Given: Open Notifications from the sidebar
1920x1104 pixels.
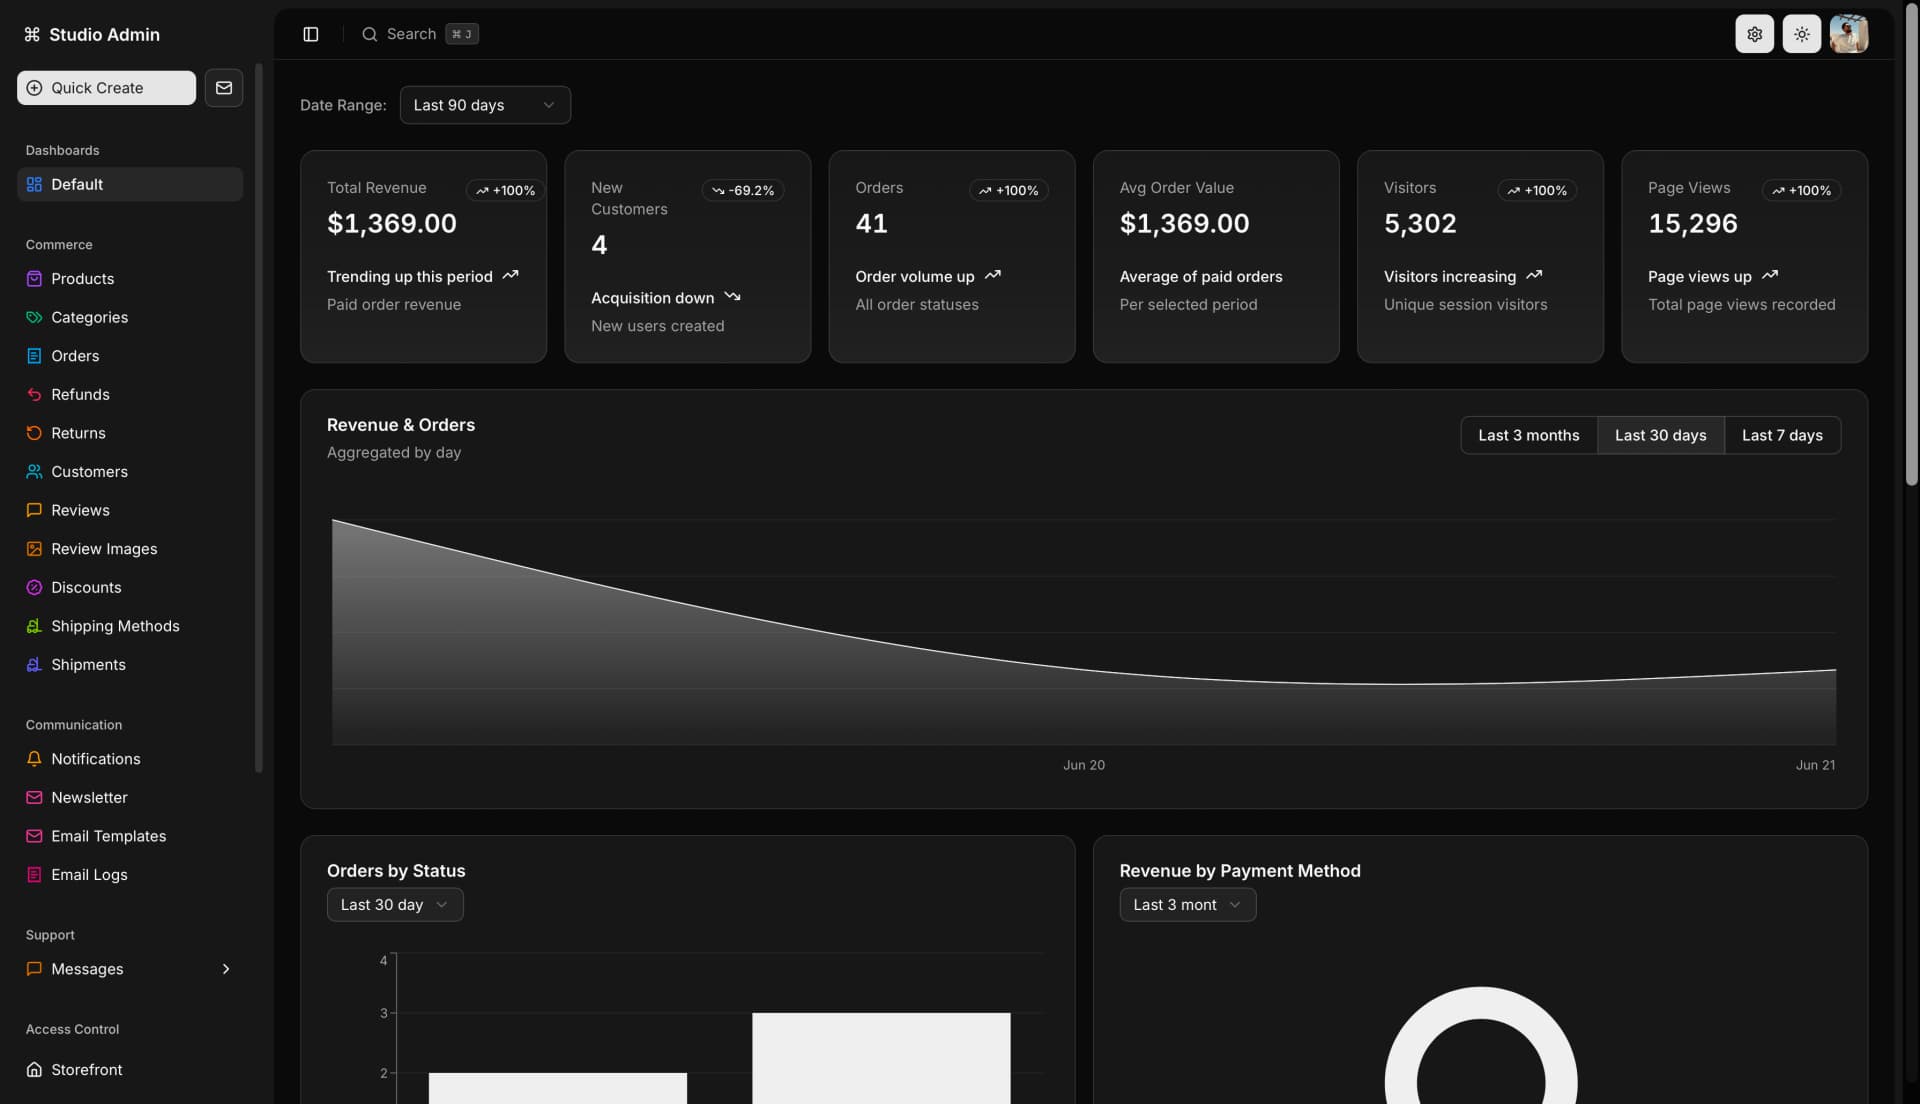Looking at the screenshot, I should pos(130,759).
